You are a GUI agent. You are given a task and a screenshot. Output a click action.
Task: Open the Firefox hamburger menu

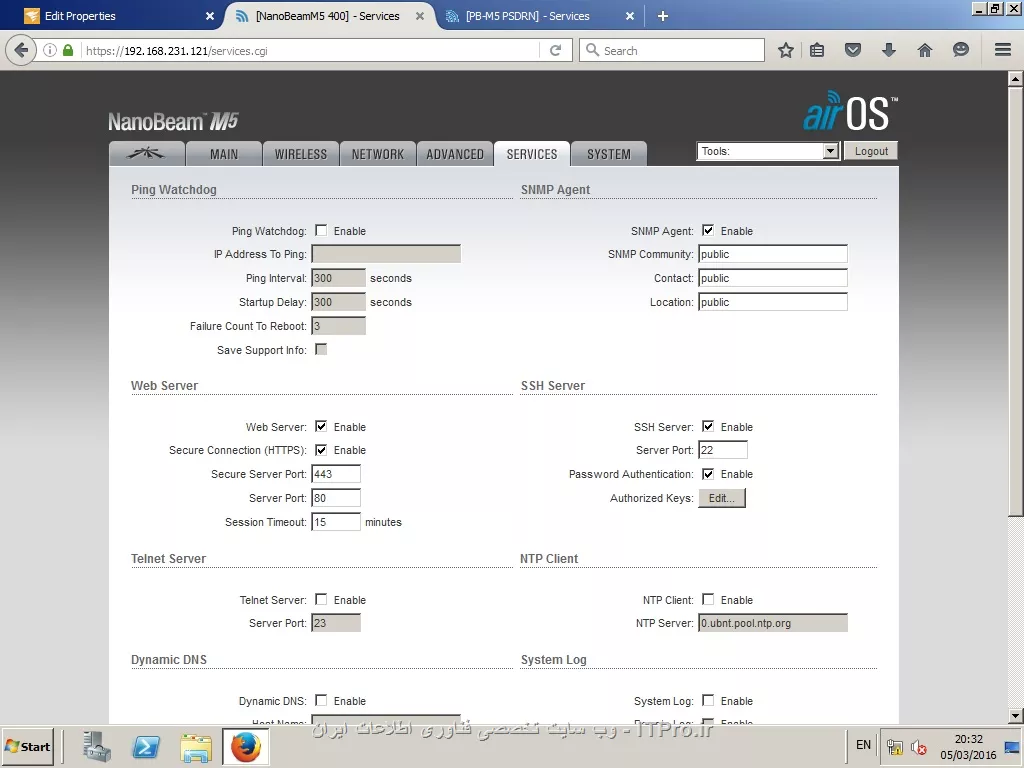click(1003, 50)
